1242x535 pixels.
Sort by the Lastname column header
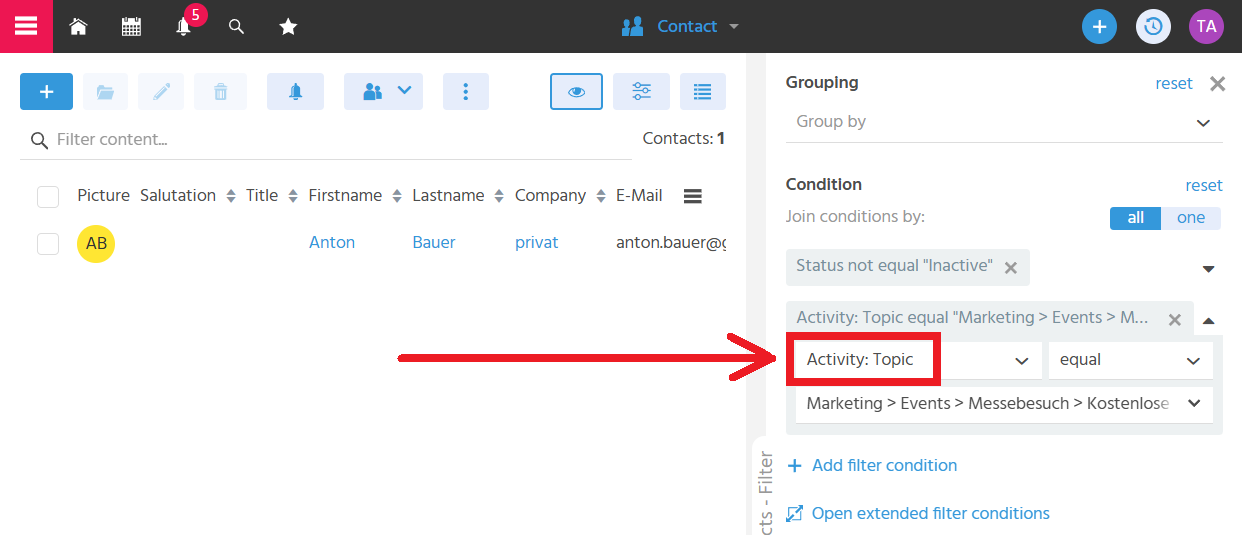pyautogui.click(x=448, y=196)
